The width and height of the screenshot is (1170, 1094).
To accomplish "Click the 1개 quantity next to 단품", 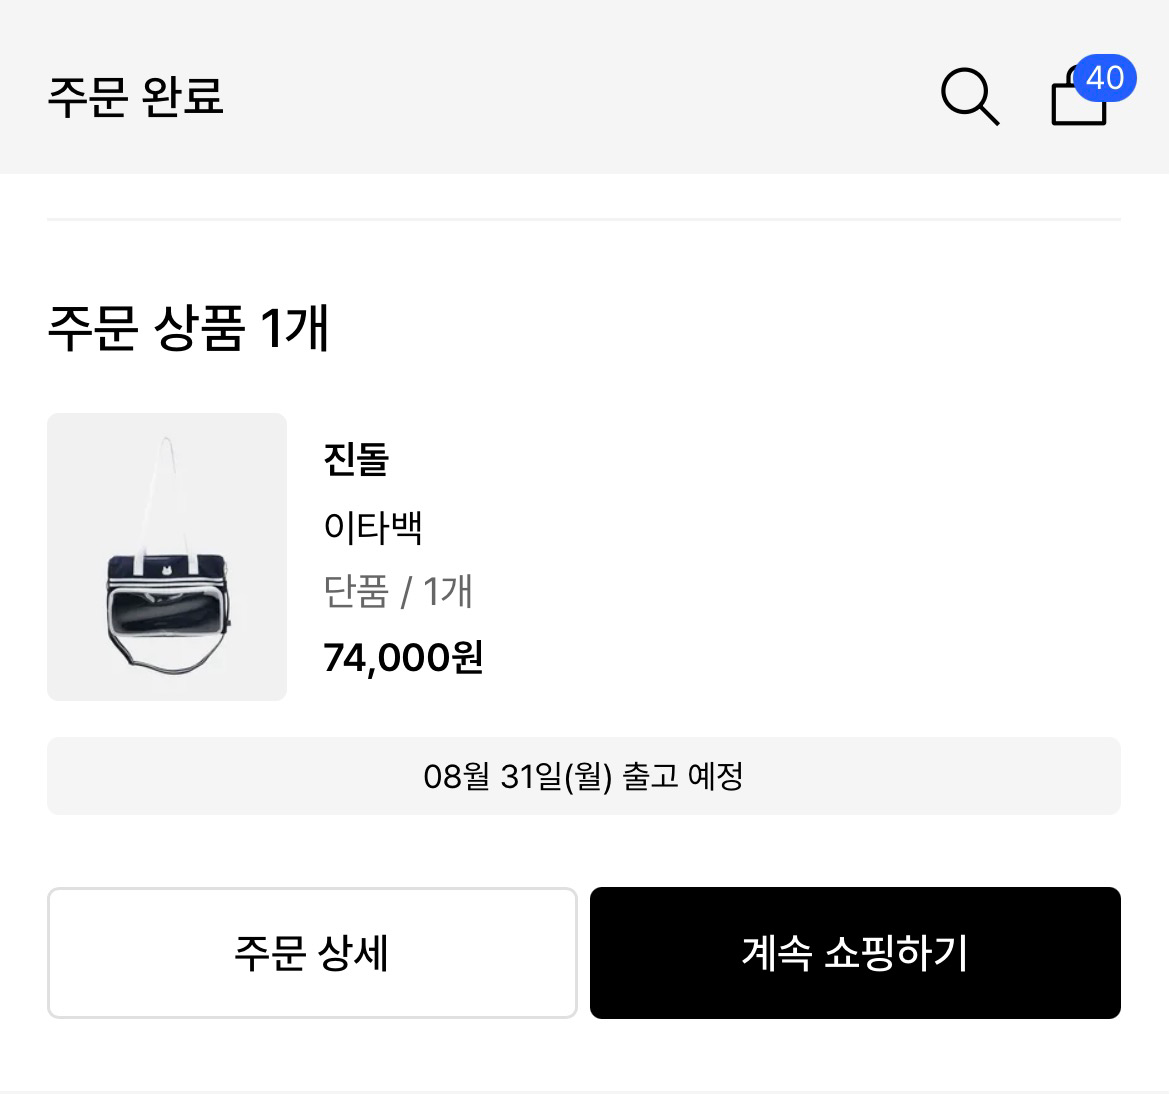I will 448,591.
